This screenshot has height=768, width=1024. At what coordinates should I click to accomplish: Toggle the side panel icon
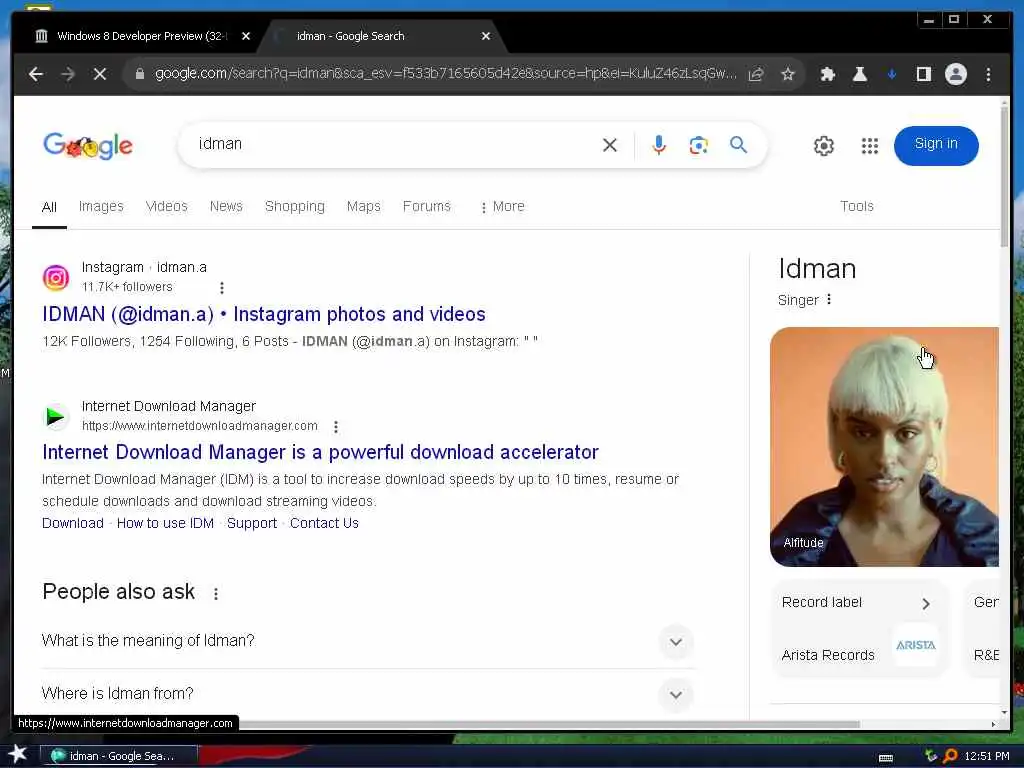click(x=923, y=74)
